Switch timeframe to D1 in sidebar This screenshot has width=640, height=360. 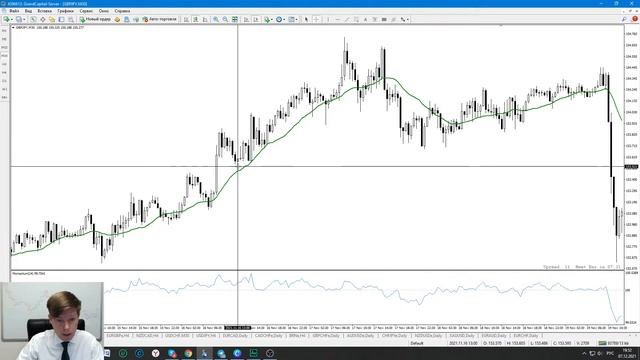[x=4, y=81]
